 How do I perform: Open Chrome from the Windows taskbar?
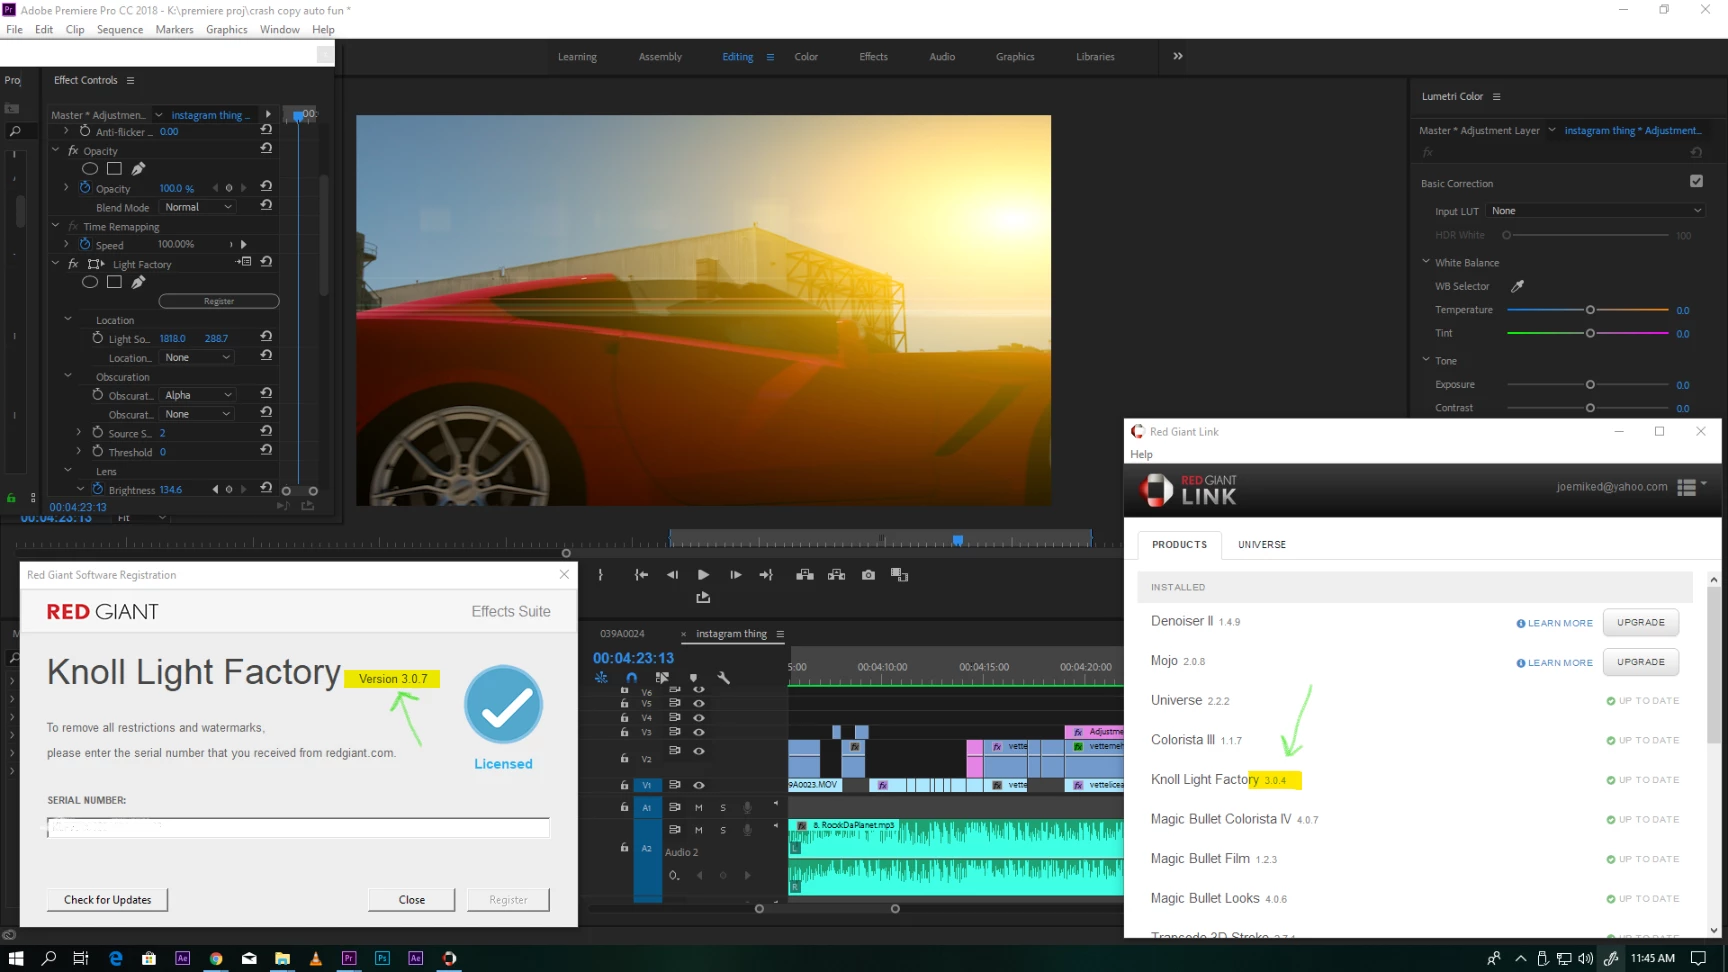pos(216,958)
